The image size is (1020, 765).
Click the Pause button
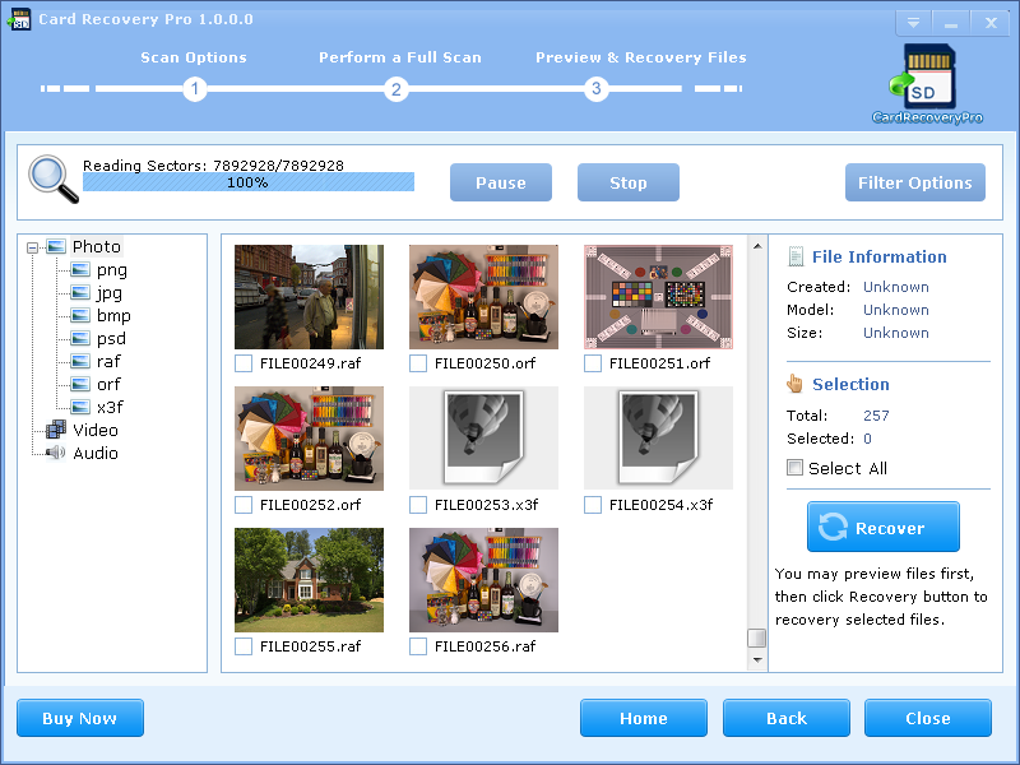(x=501, y=183)
